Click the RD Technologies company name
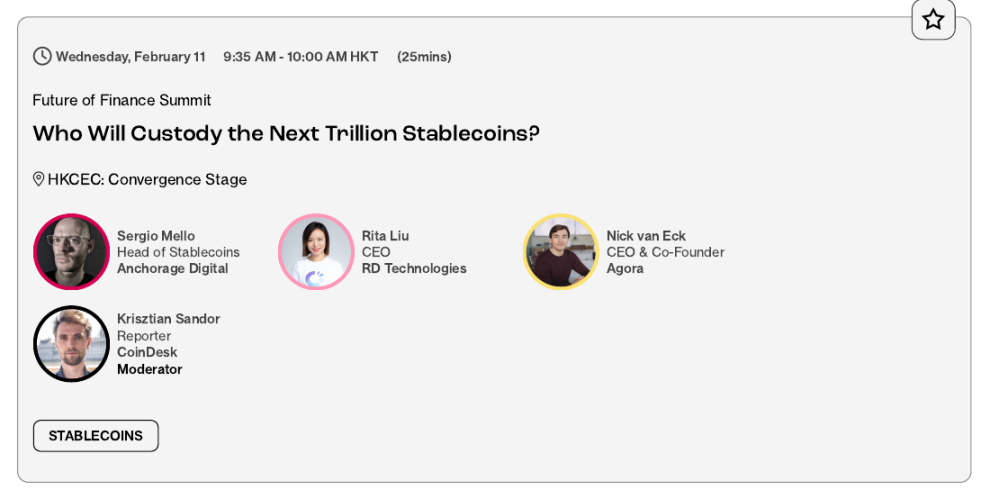Image resolution: width=990 pixels, height=499 pixels. click(x=414, y=268)
